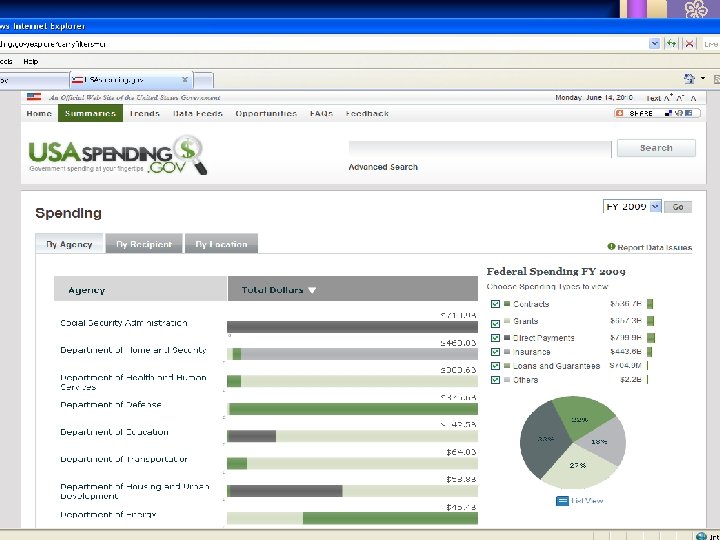Click the USAspending.gov magnifier logo
This screenshot has height=540, width=720.
click(x=190, y=154)
